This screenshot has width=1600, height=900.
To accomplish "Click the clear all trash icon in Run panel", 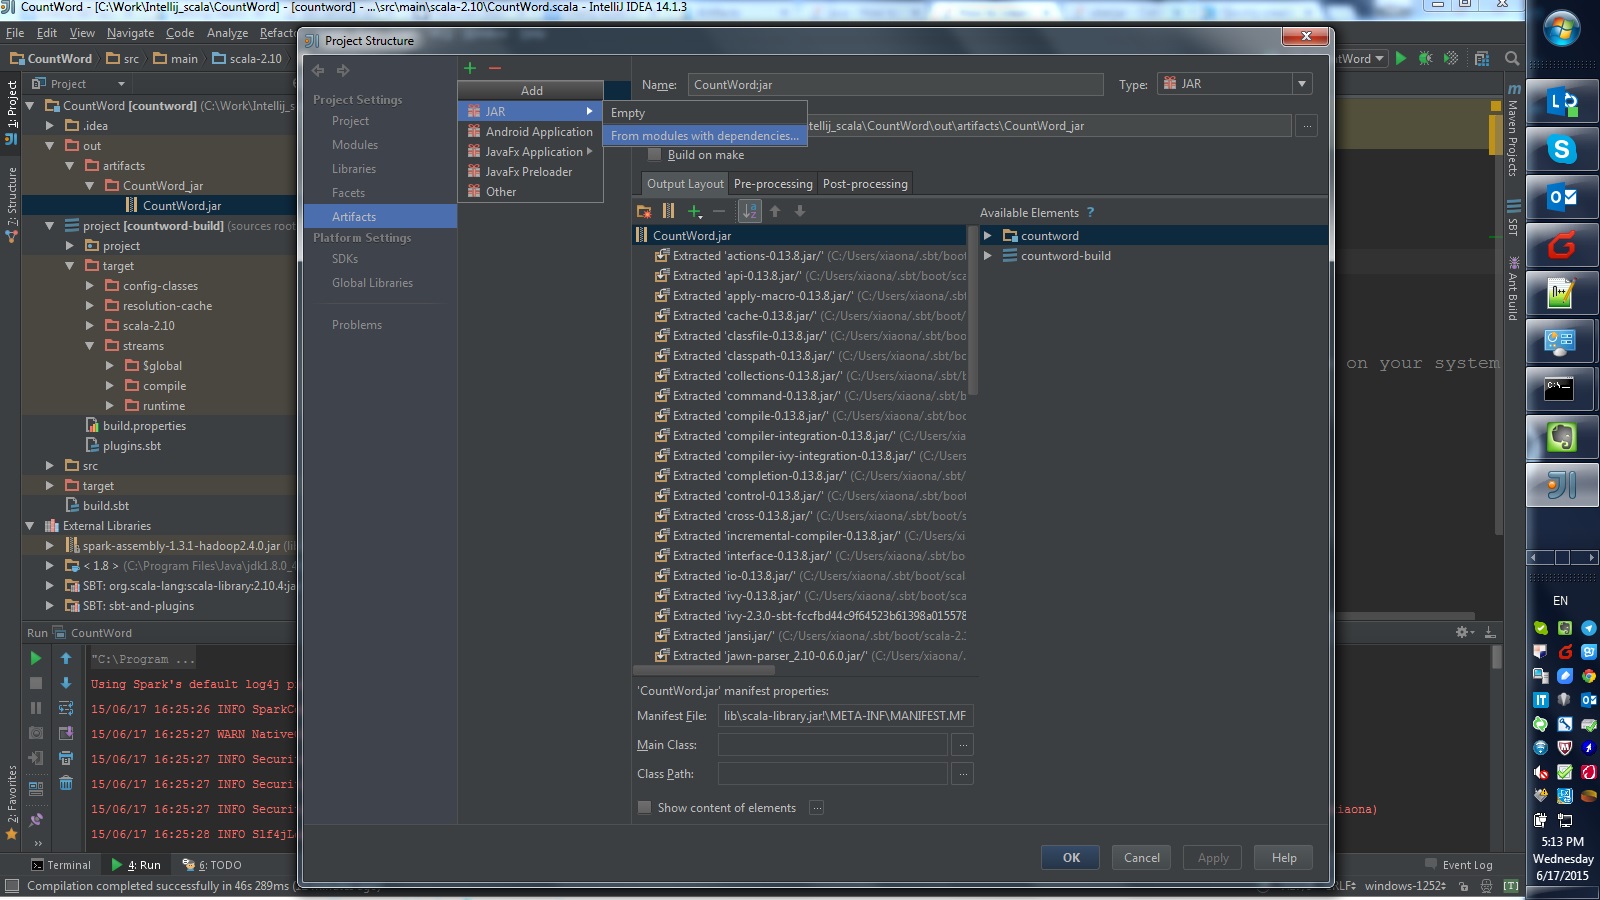I will pyautogui.click(x=66, y=783).
